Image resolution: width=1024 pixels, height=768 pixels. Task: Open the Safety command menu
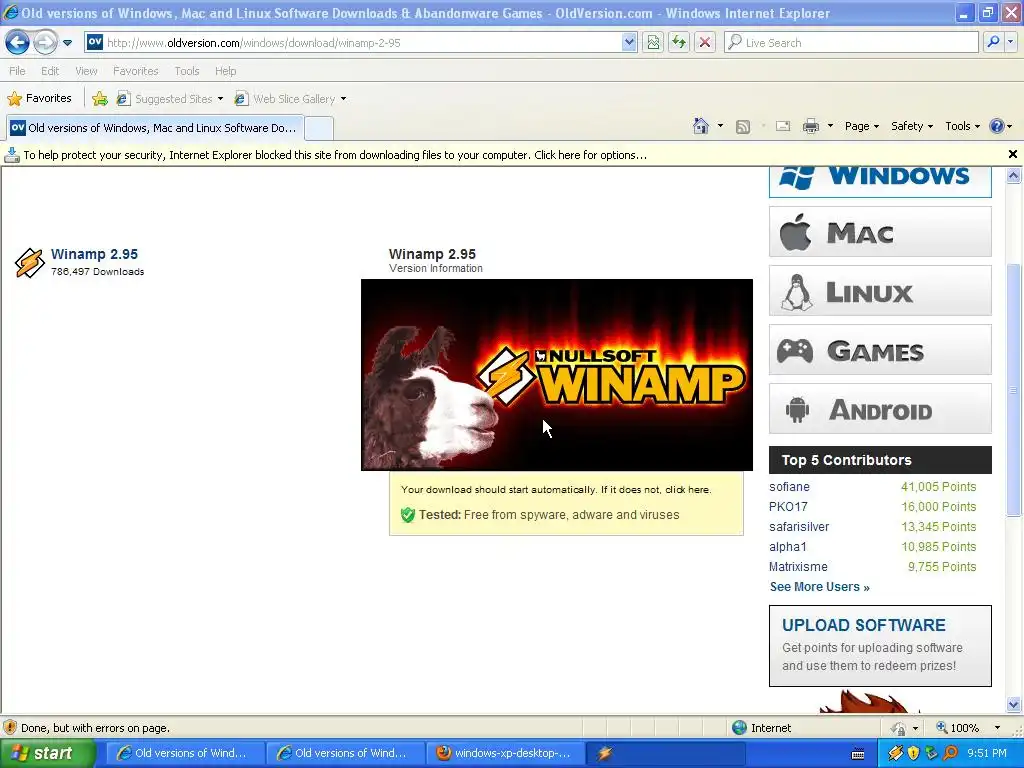tap(912, 126)
